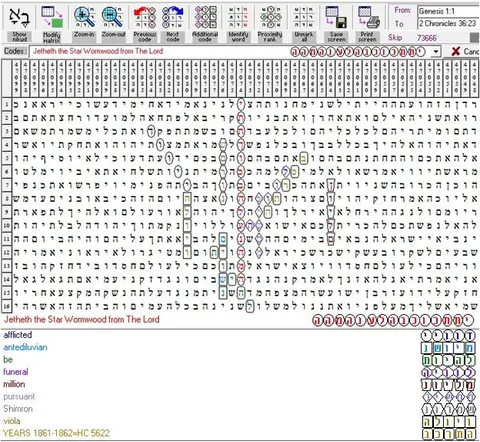Open the Proximity rank tool
Image resolution: width=480 pixels, height=442 pixels.
point(270,24)
